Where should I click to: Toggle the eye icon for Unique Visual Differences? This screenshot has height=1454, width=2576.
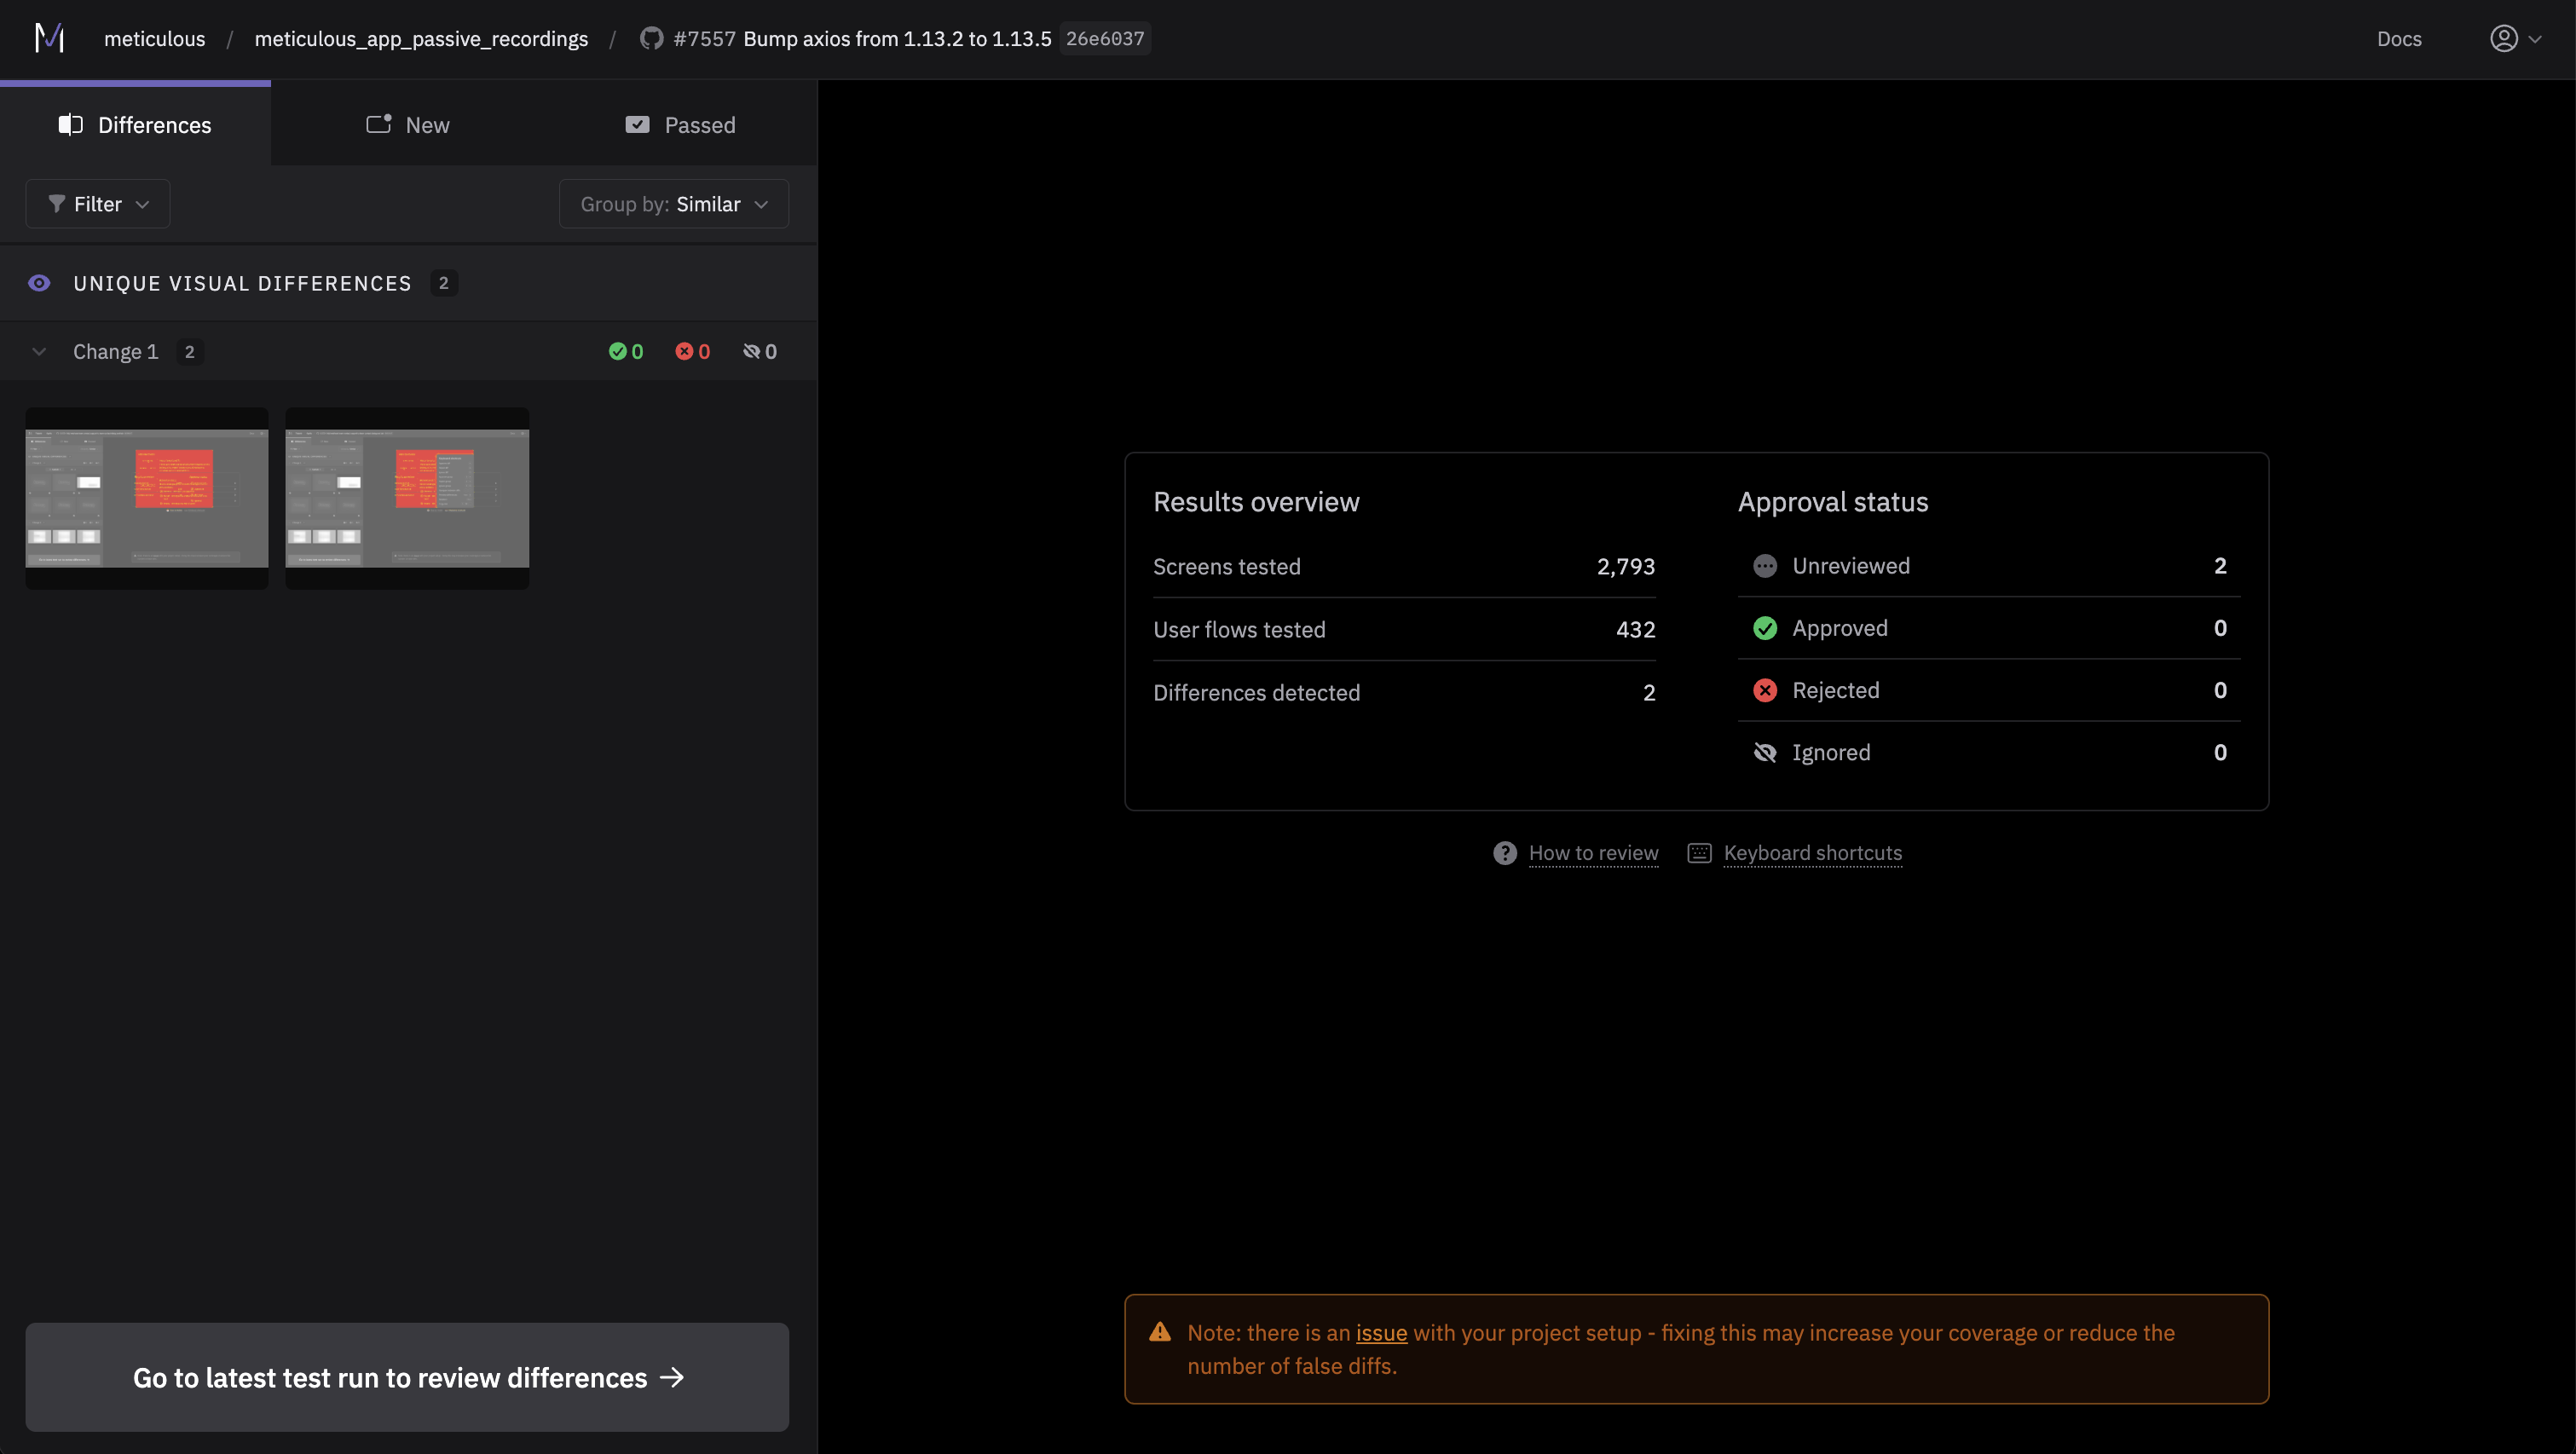39,283
